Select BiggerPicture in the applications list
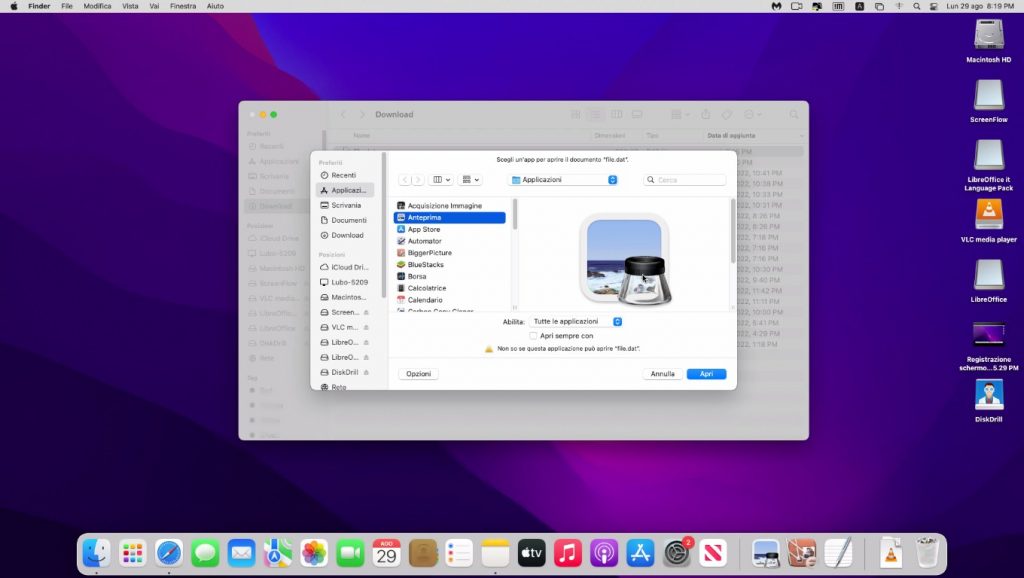 coord(429,253)
